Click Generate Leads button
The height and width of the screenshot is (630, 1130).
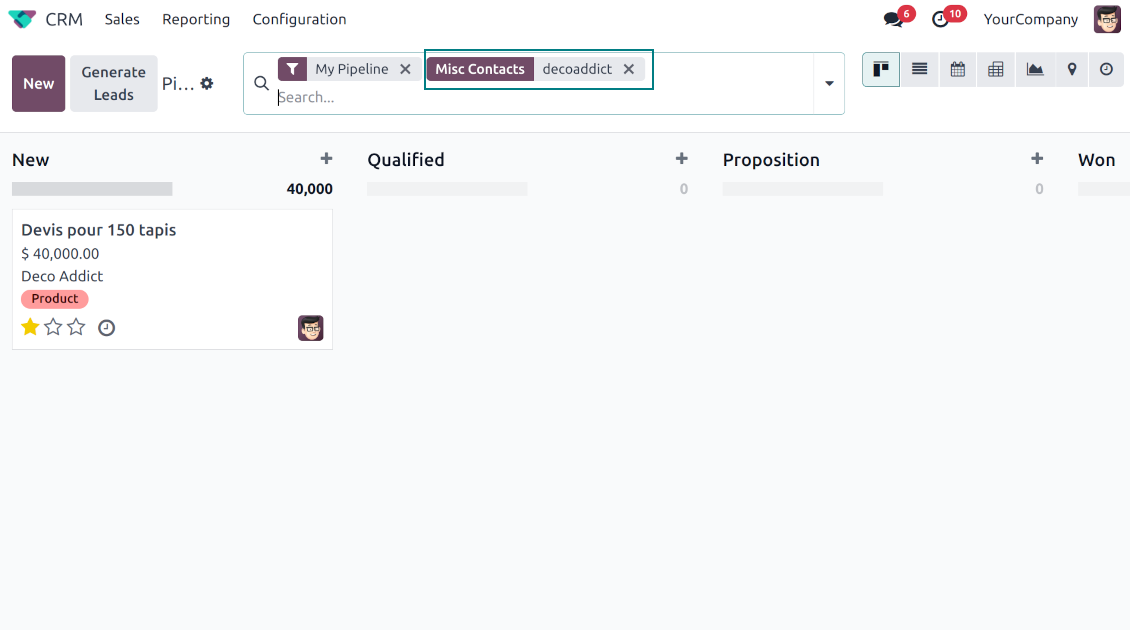coord(113,83)
